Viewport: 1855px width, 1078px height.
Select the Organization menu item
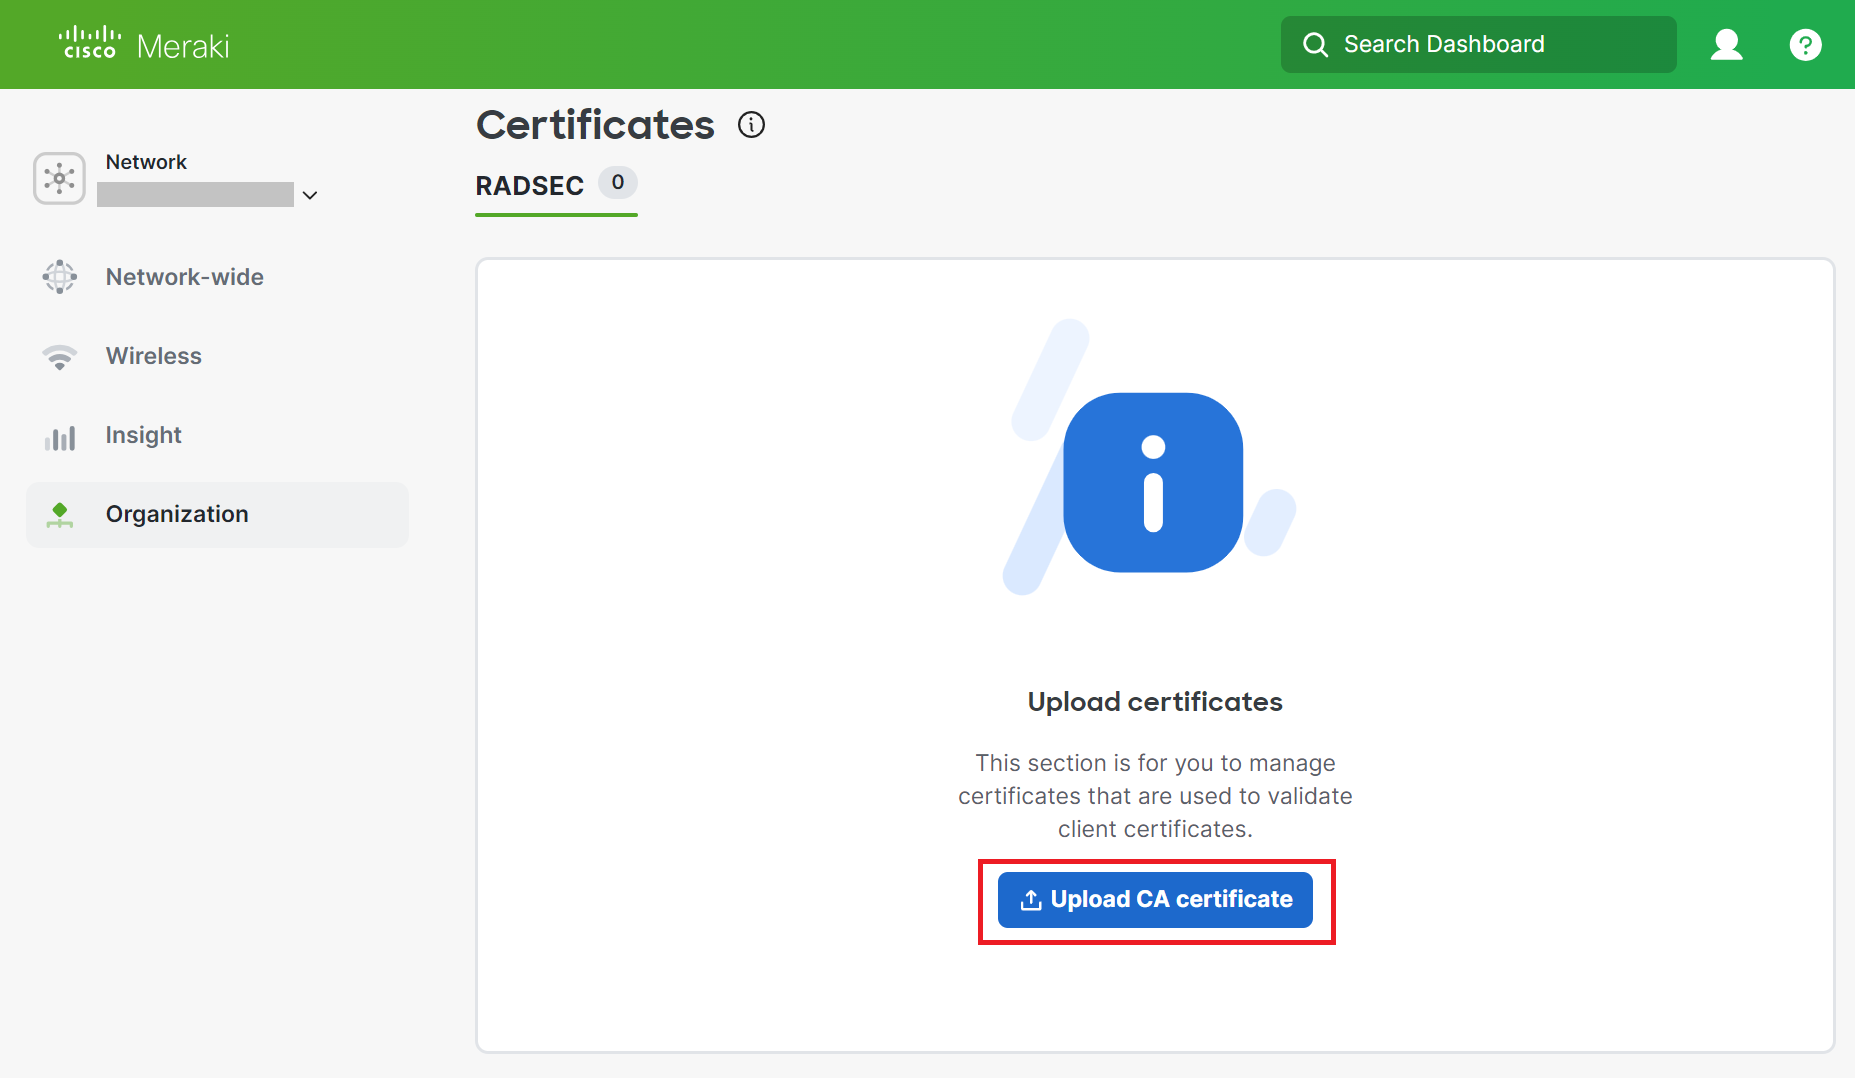coord(177,514)
